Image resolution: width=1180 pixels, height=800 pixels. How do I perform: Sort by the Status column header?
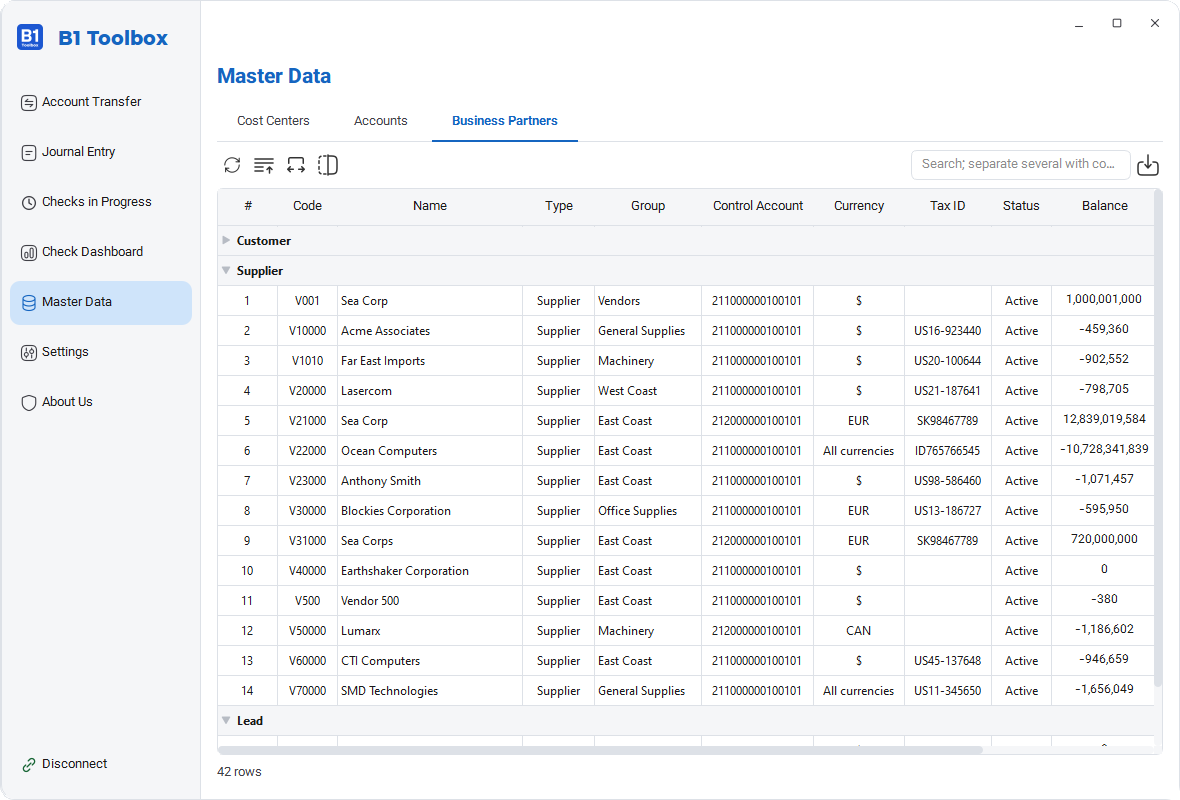pyautogui.click(x=1021, y=205)
